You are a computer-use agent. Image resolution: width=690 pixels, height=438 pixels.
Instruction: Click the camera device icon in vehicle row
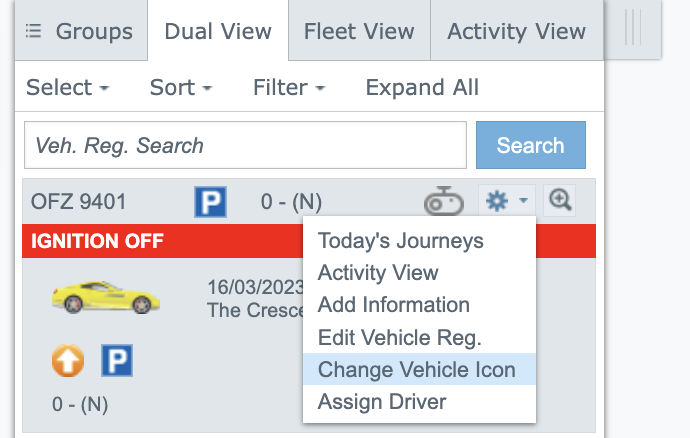(443, 202)
